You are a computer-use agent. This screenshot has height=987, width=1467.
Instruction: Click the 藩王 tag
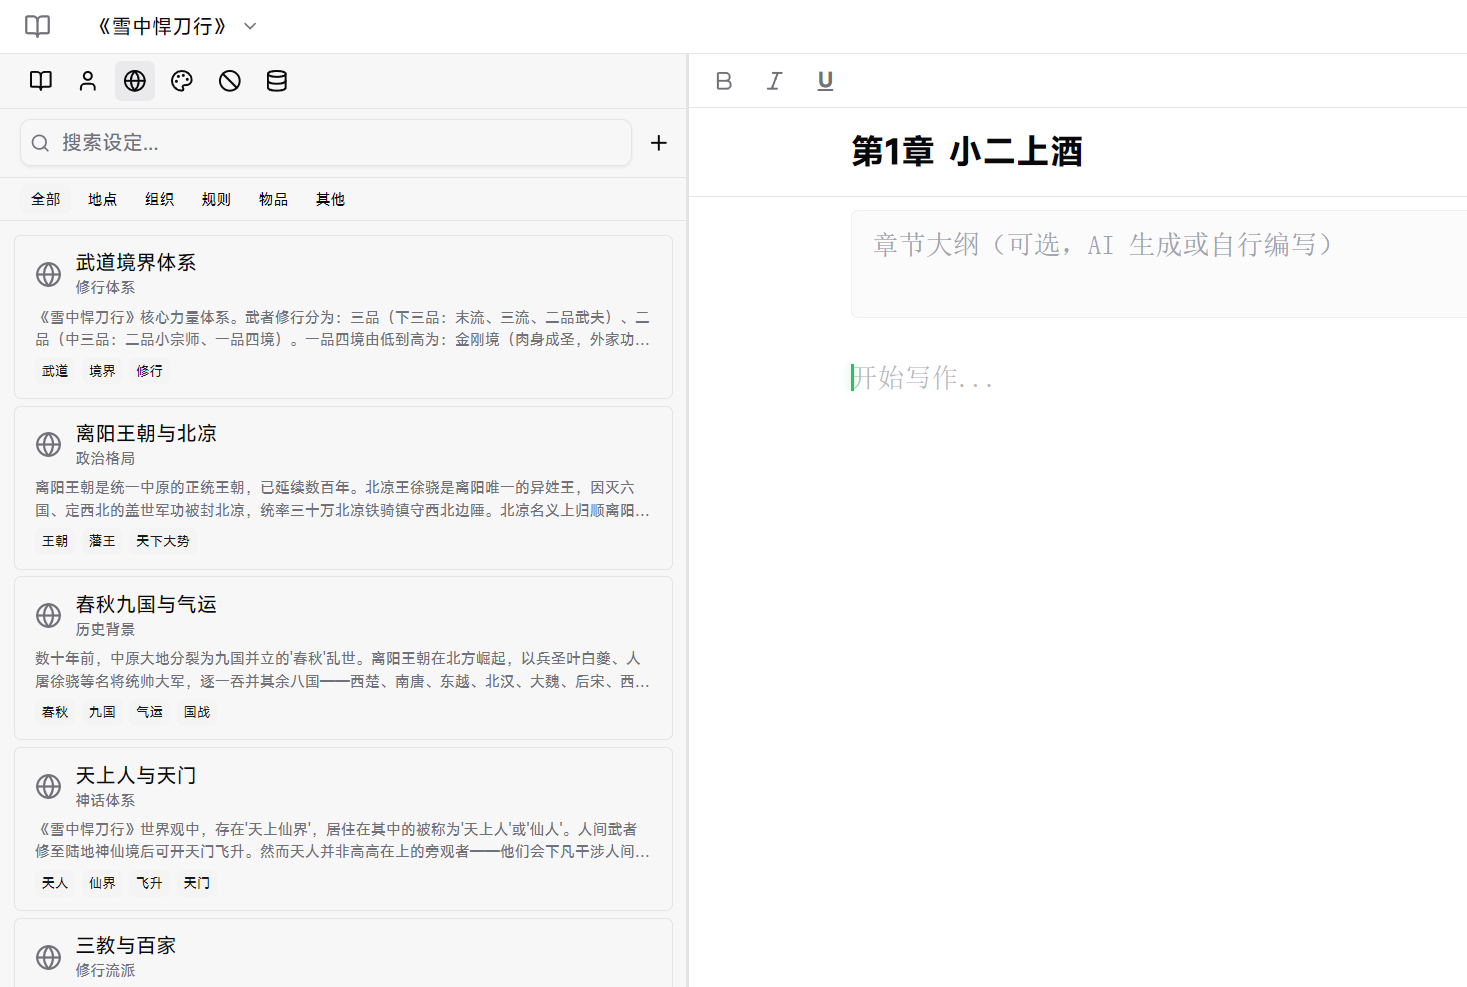click(102, 541)
